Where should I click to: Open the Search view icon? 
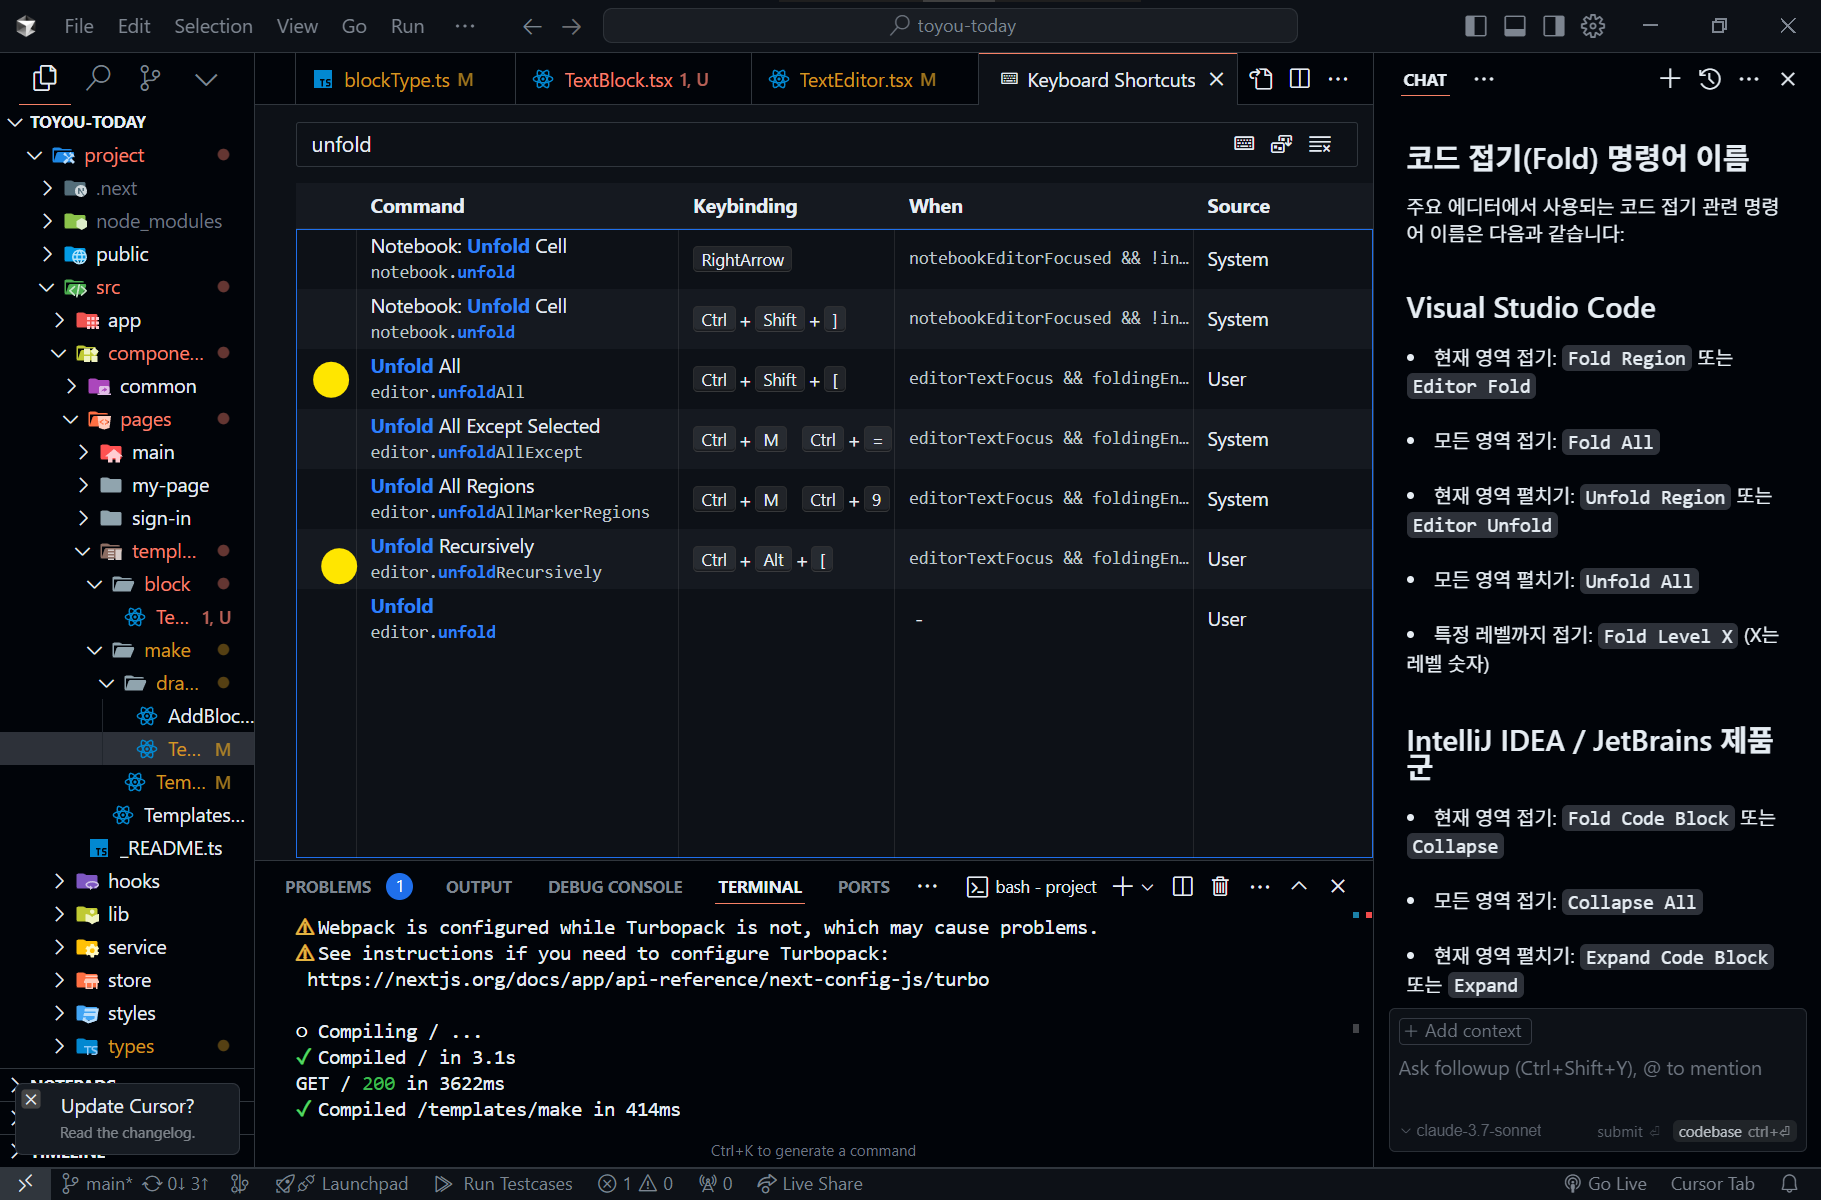click(98, 78)
